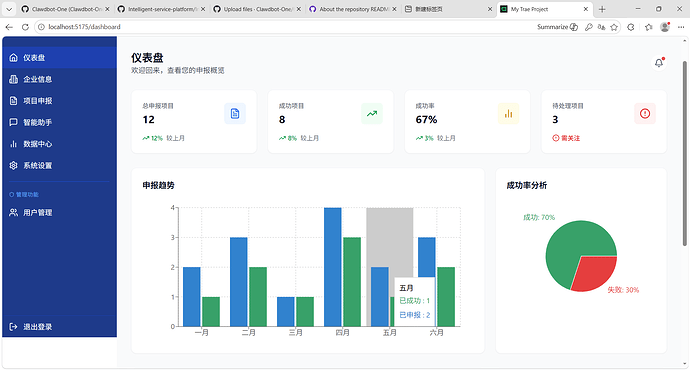690x370 pixels.
Task: Click the 成功: 70% pie label
Action: coord(539,217)
